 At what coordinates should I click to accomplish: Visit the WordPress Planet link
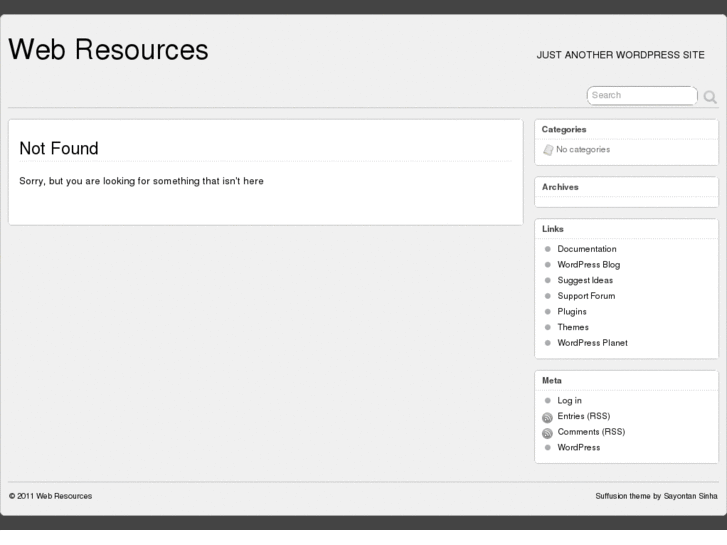(592, 343)
